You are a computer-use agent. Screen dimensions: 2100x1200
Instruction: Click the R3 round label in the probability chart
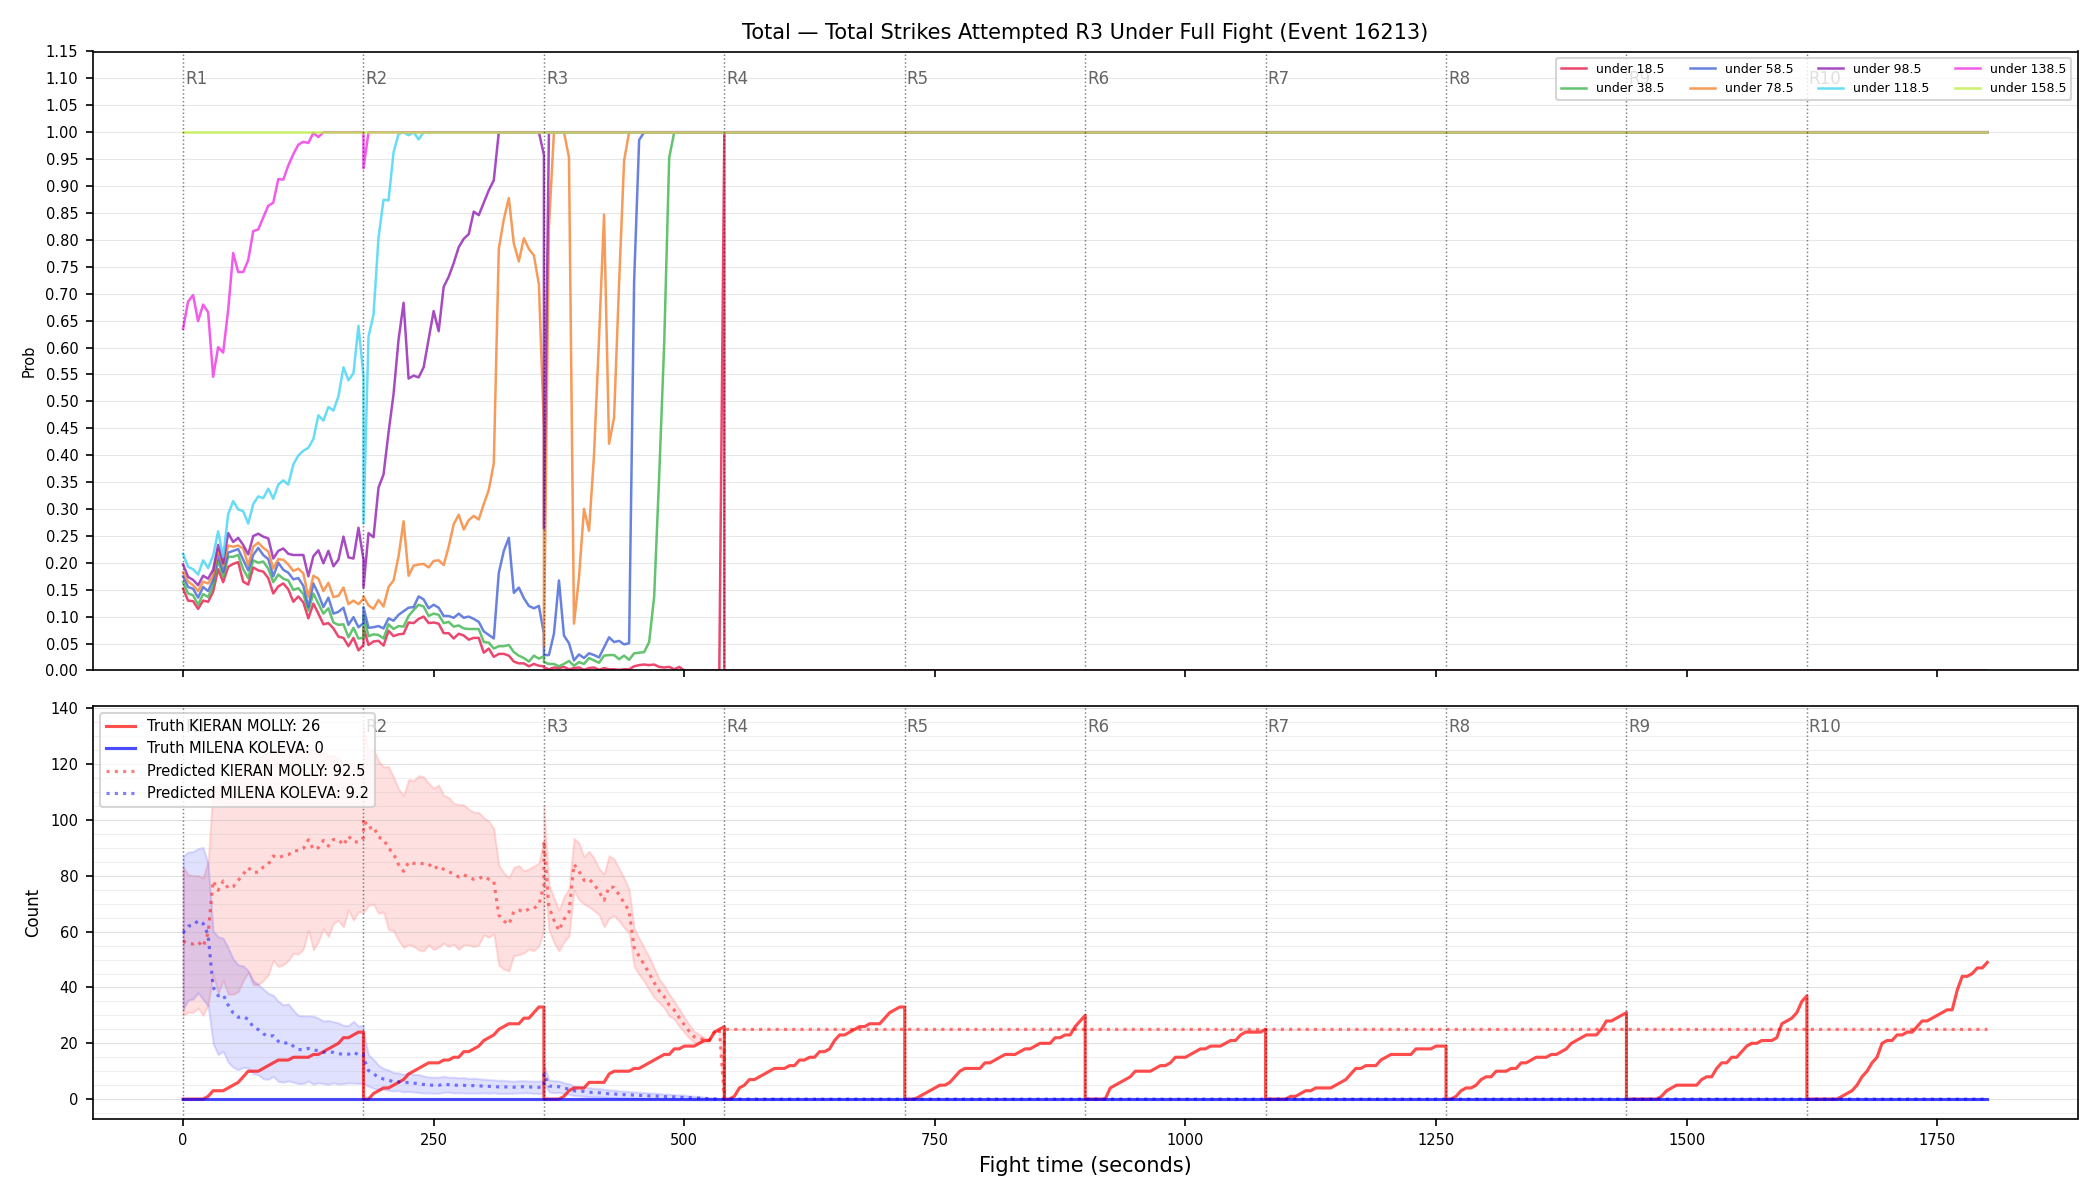pyautogui.click(x=557, y=78)
